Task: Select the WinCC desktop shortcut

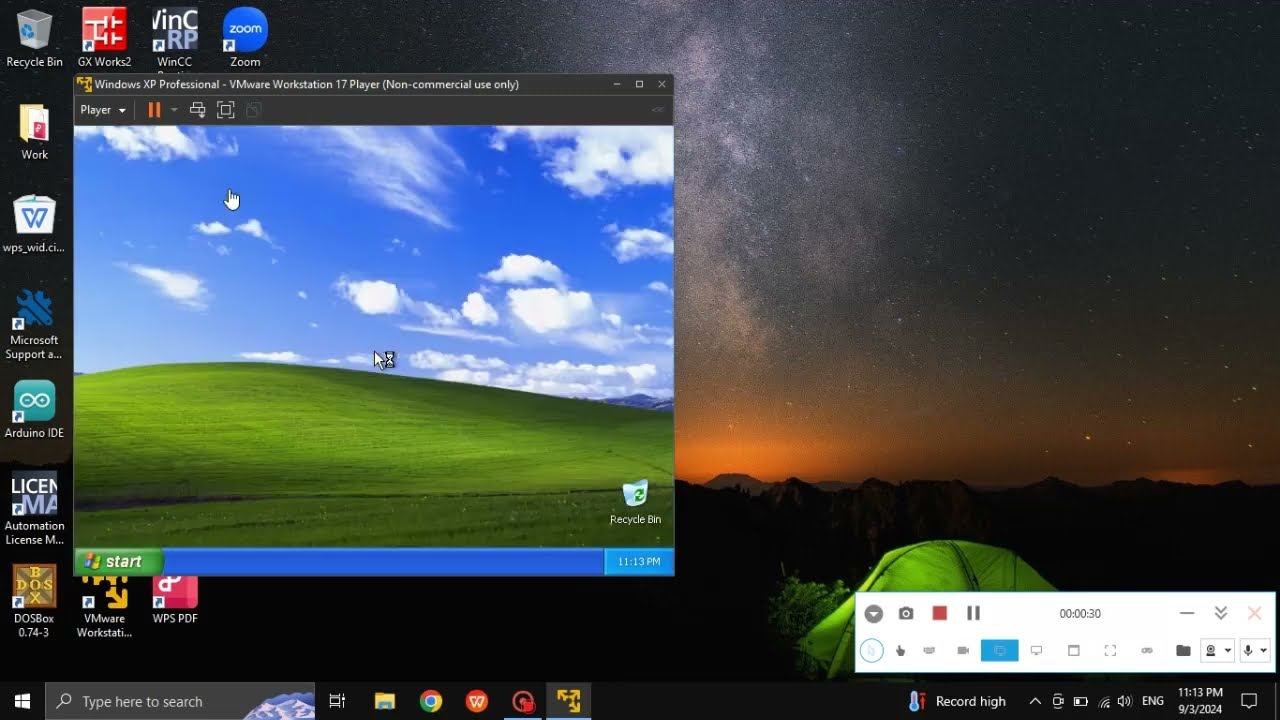Action: click(175, 38)
